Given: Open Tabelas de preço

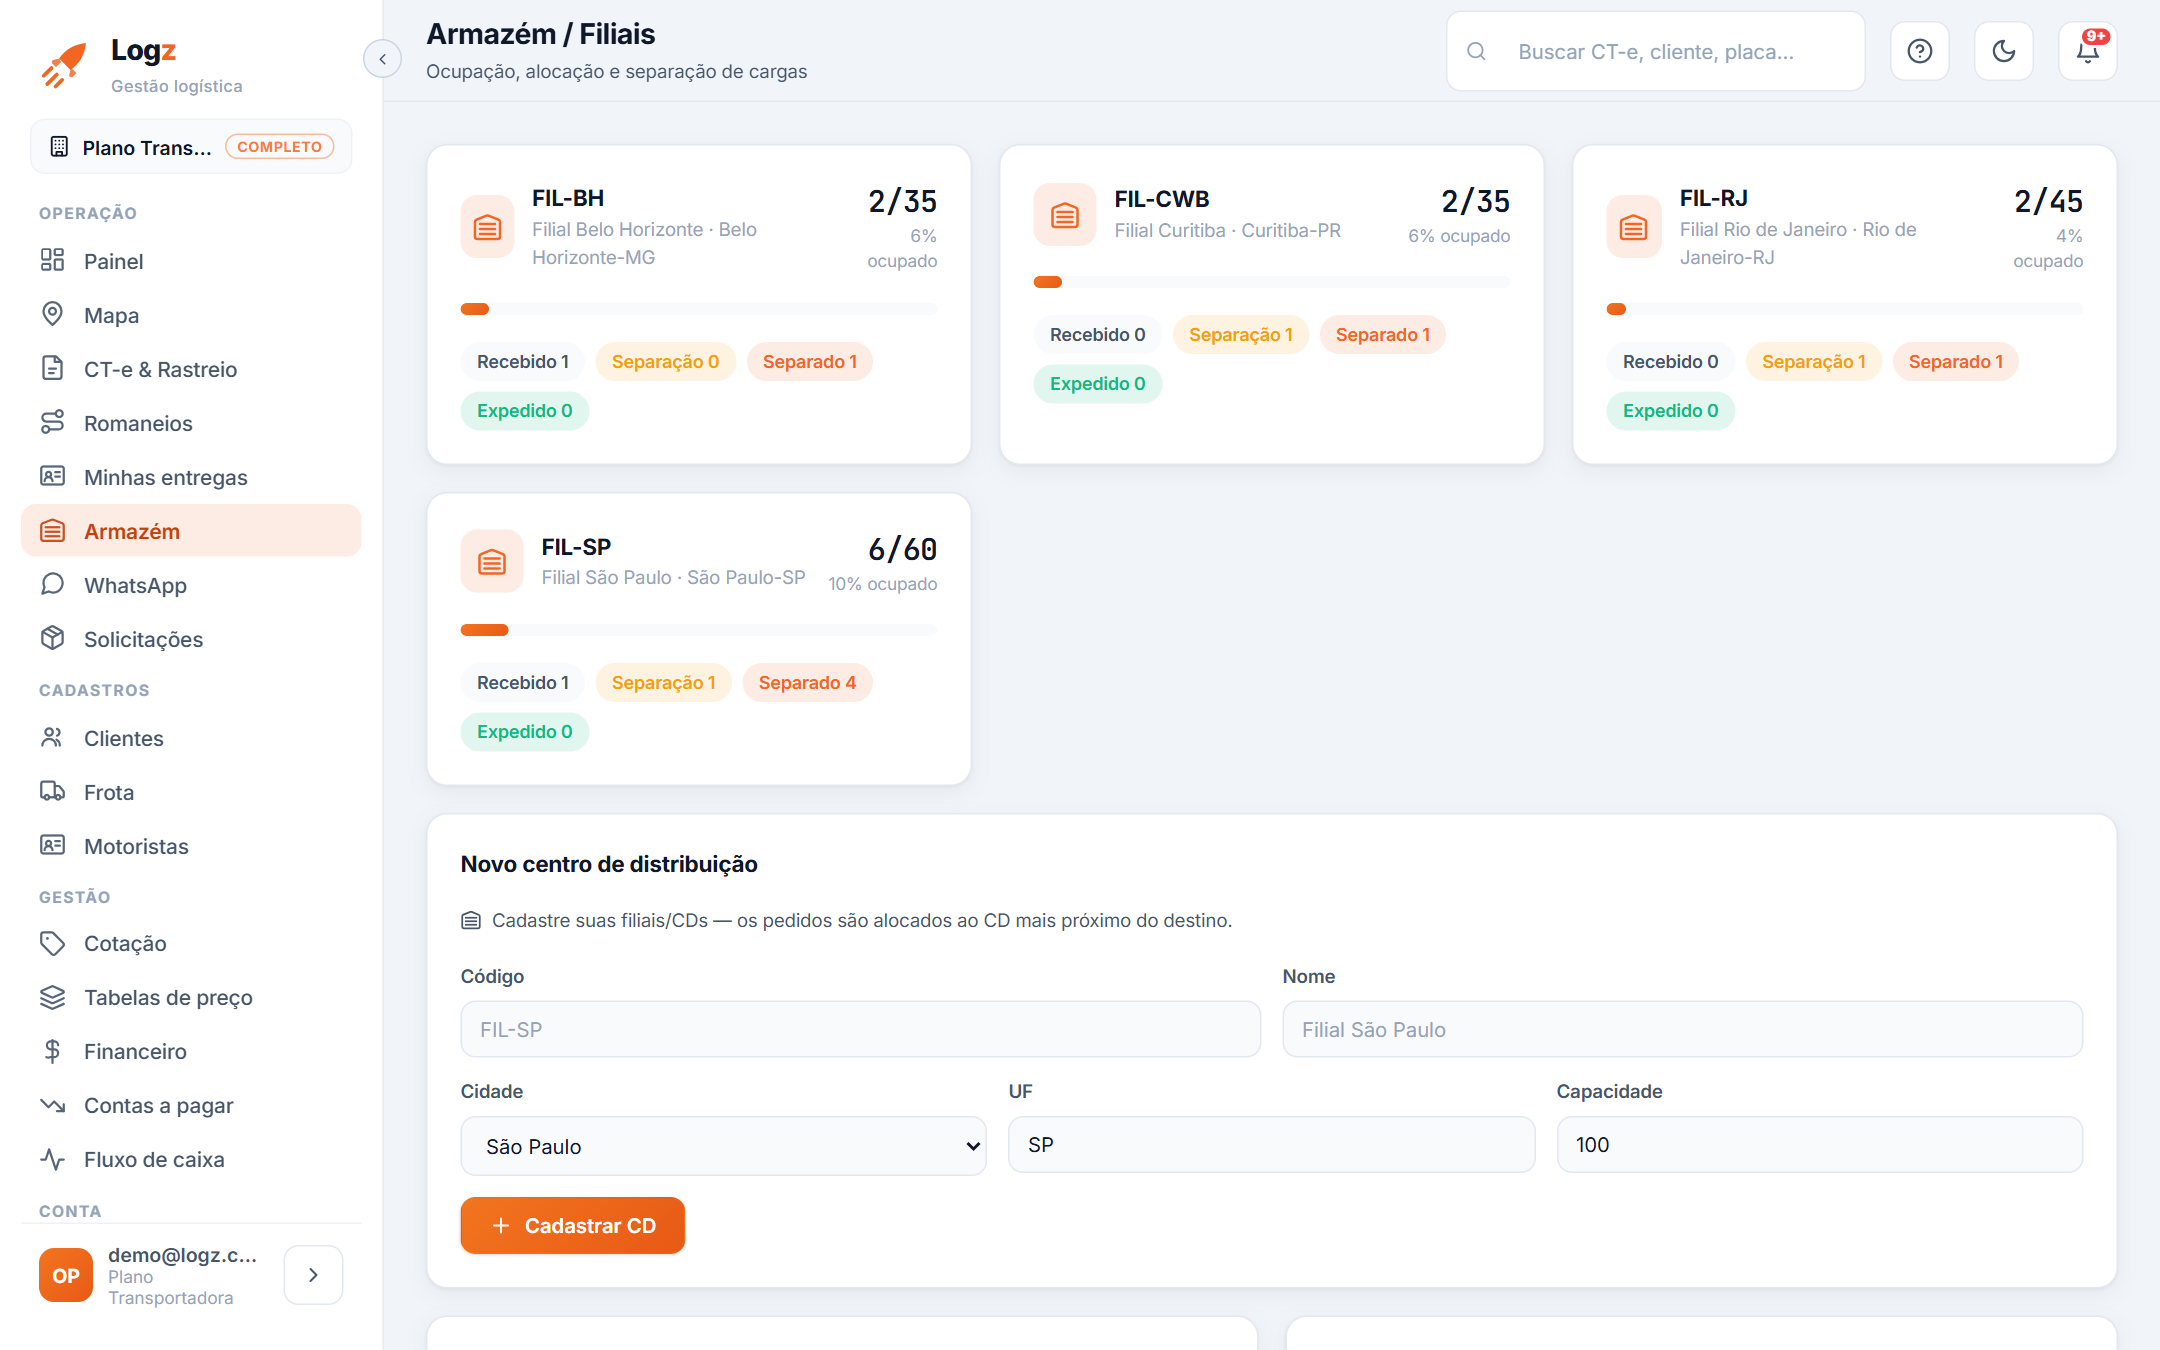Looking at the screenshot, I should pyautogui.click(x=191, y=997).
